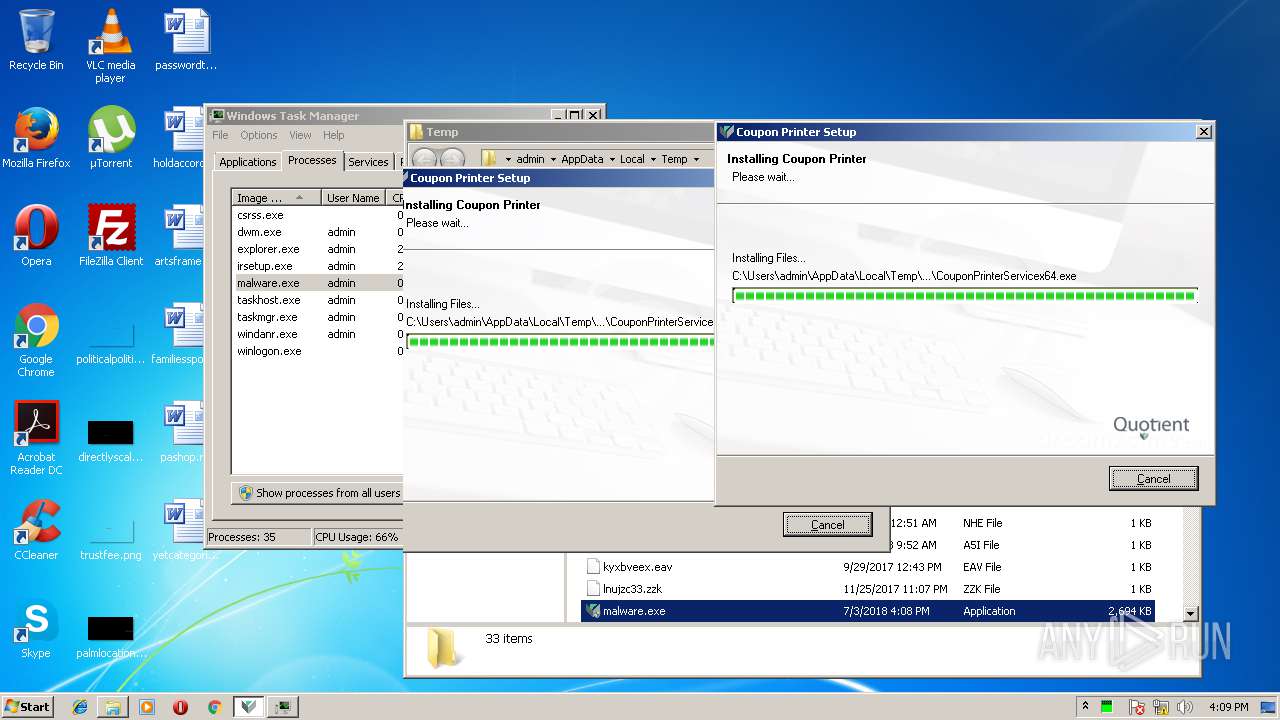Launch Opera from the desktop

(x=36, y=236)
